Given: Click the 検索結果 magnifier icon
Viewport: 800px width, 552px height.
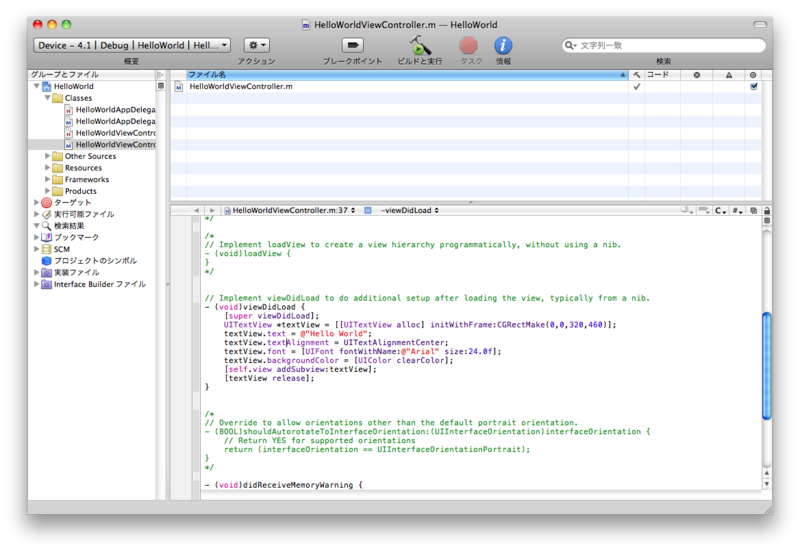Looking at the screenshot, I should pyautogui.click(x=46, y=226).
